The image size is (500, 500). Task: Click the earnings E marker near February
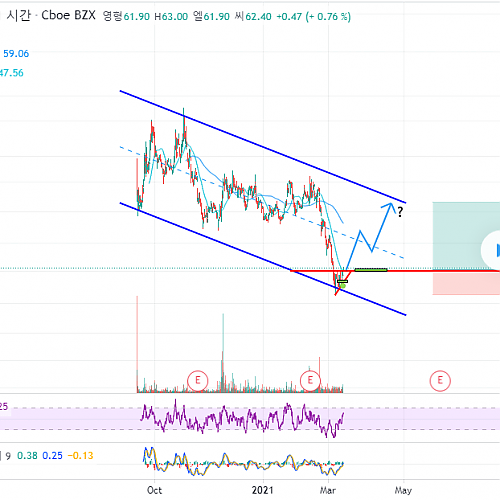tap(310, 380)
